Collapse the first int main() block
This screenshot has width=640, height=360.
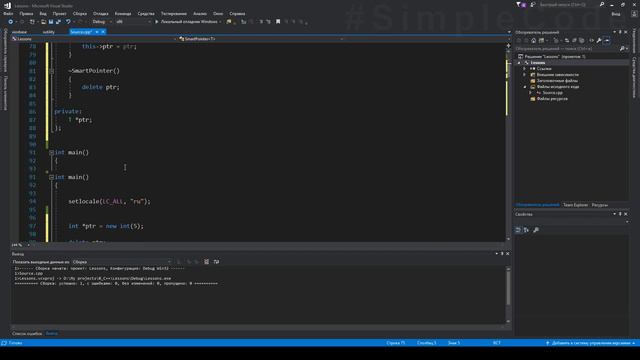click(x=51, y=153)
